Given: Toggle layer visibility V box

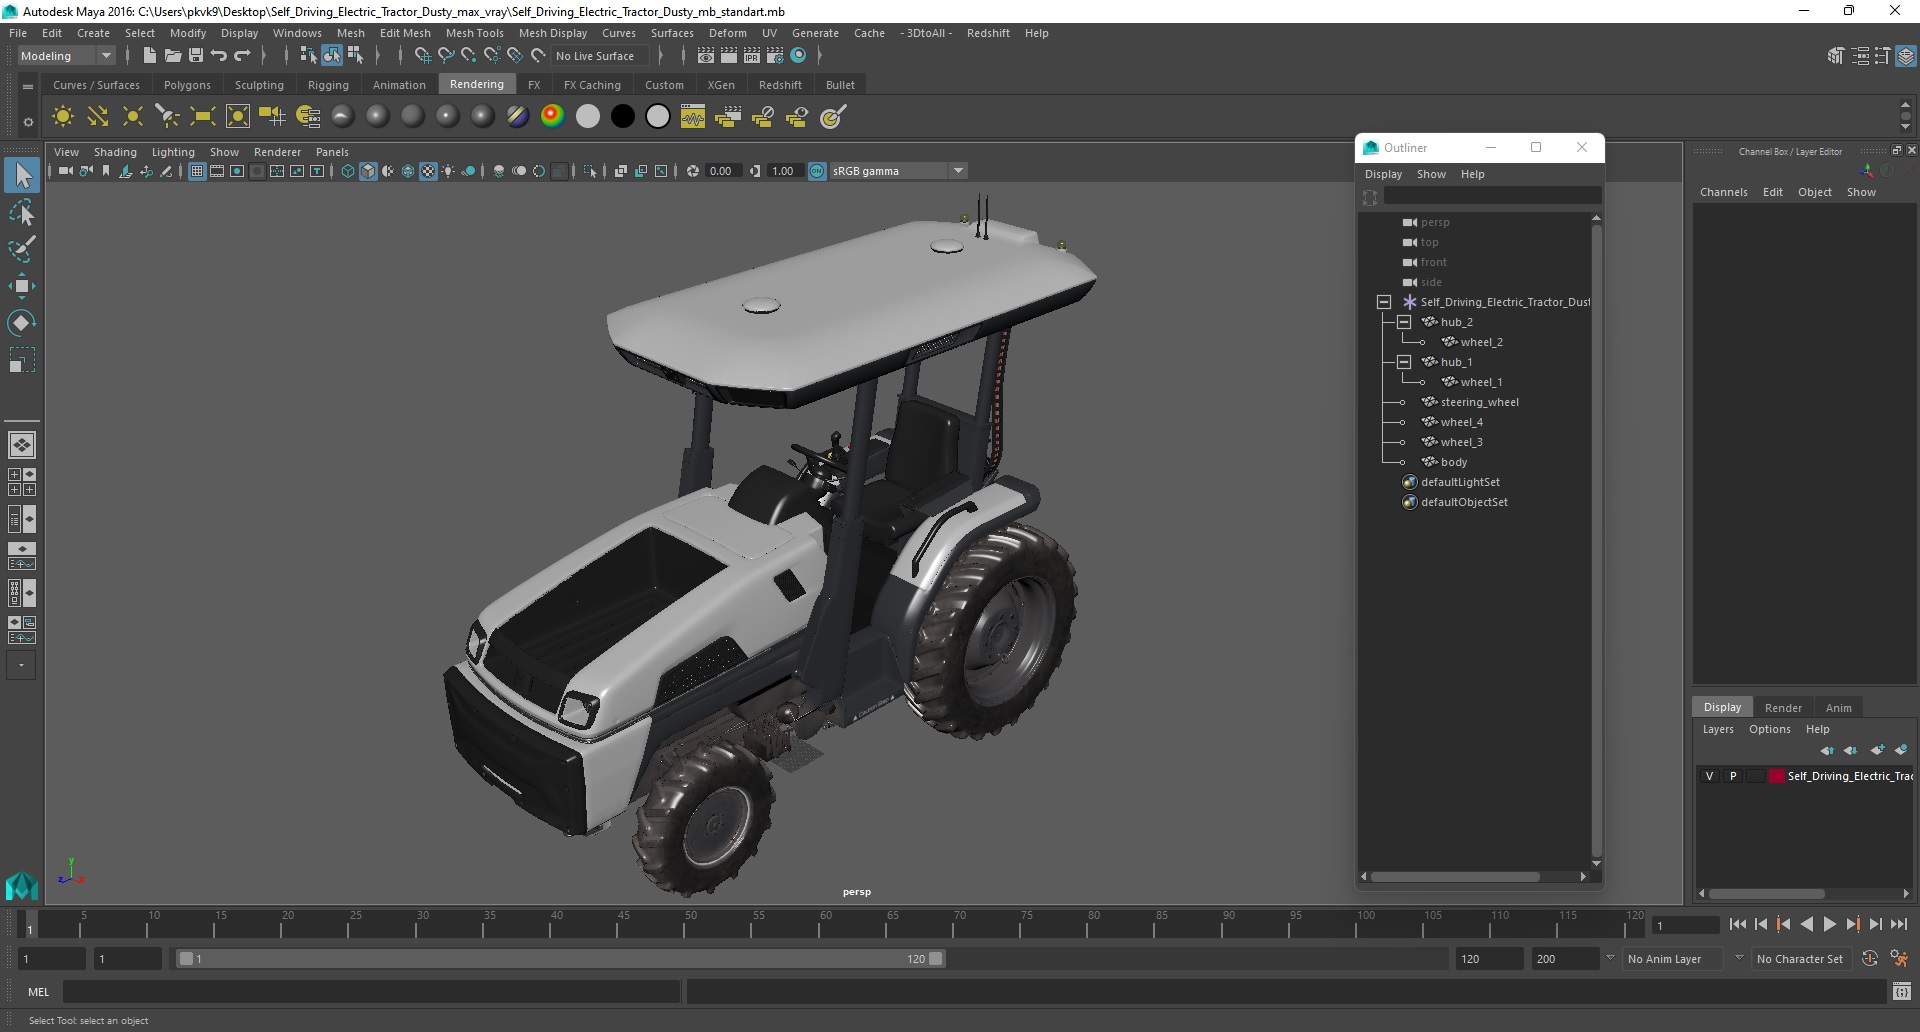Looking at the screenshot, I should coord(1709,776).
